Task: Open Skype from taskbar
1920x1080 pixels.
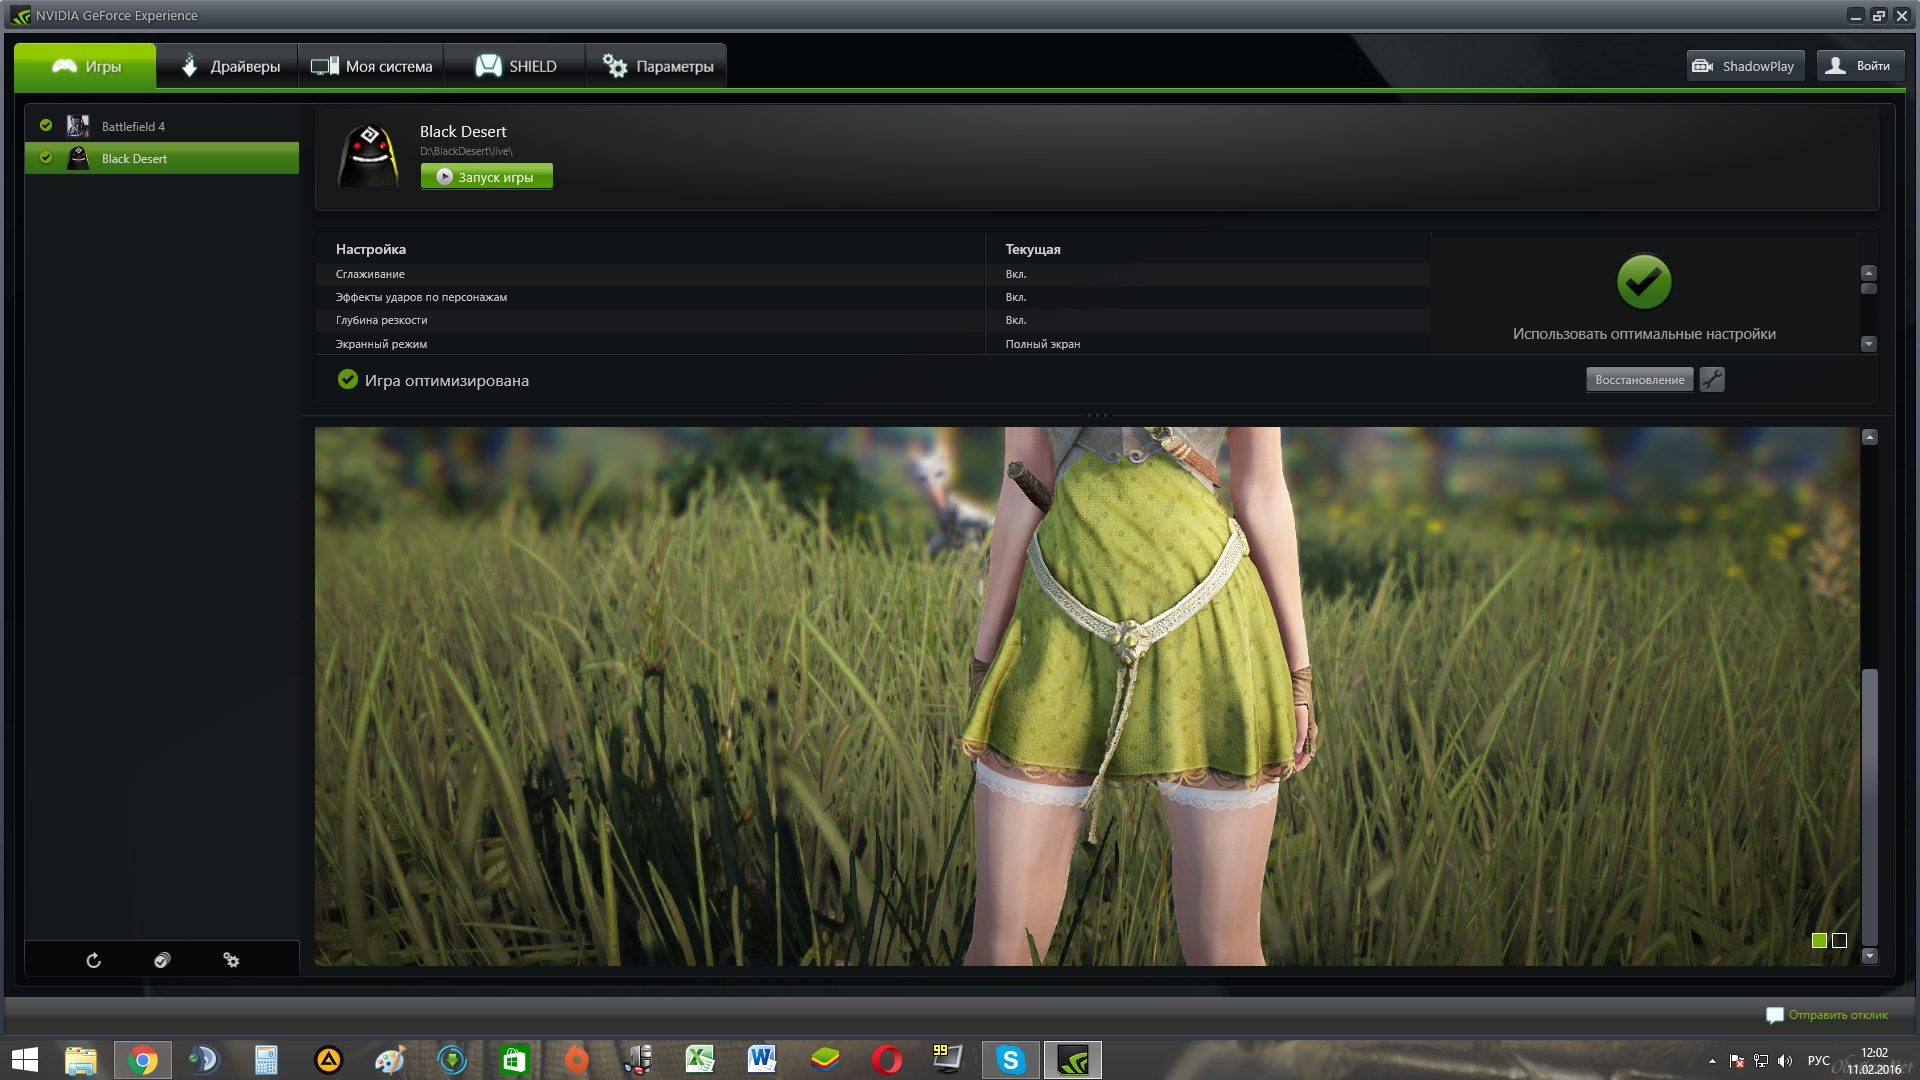Action: 1010,1060
